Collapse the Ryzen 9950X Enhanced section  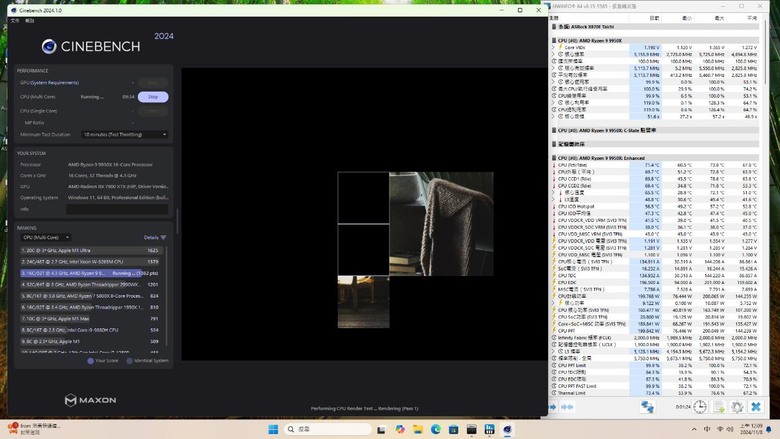554,158
